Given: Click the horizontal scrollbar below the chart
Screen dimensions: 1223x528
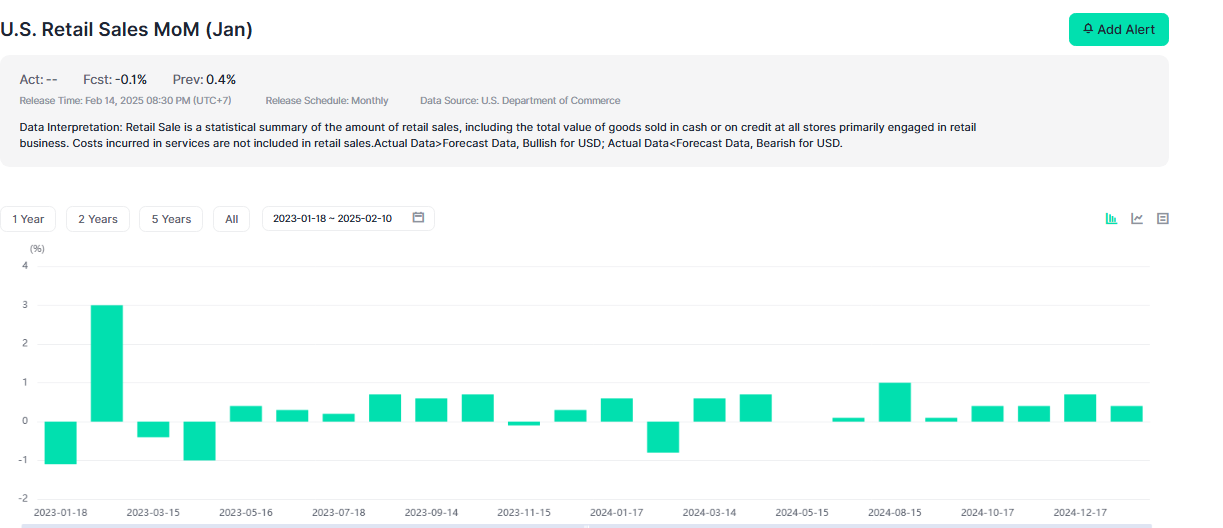Looking at the screenshot, I should coord(580,525).
